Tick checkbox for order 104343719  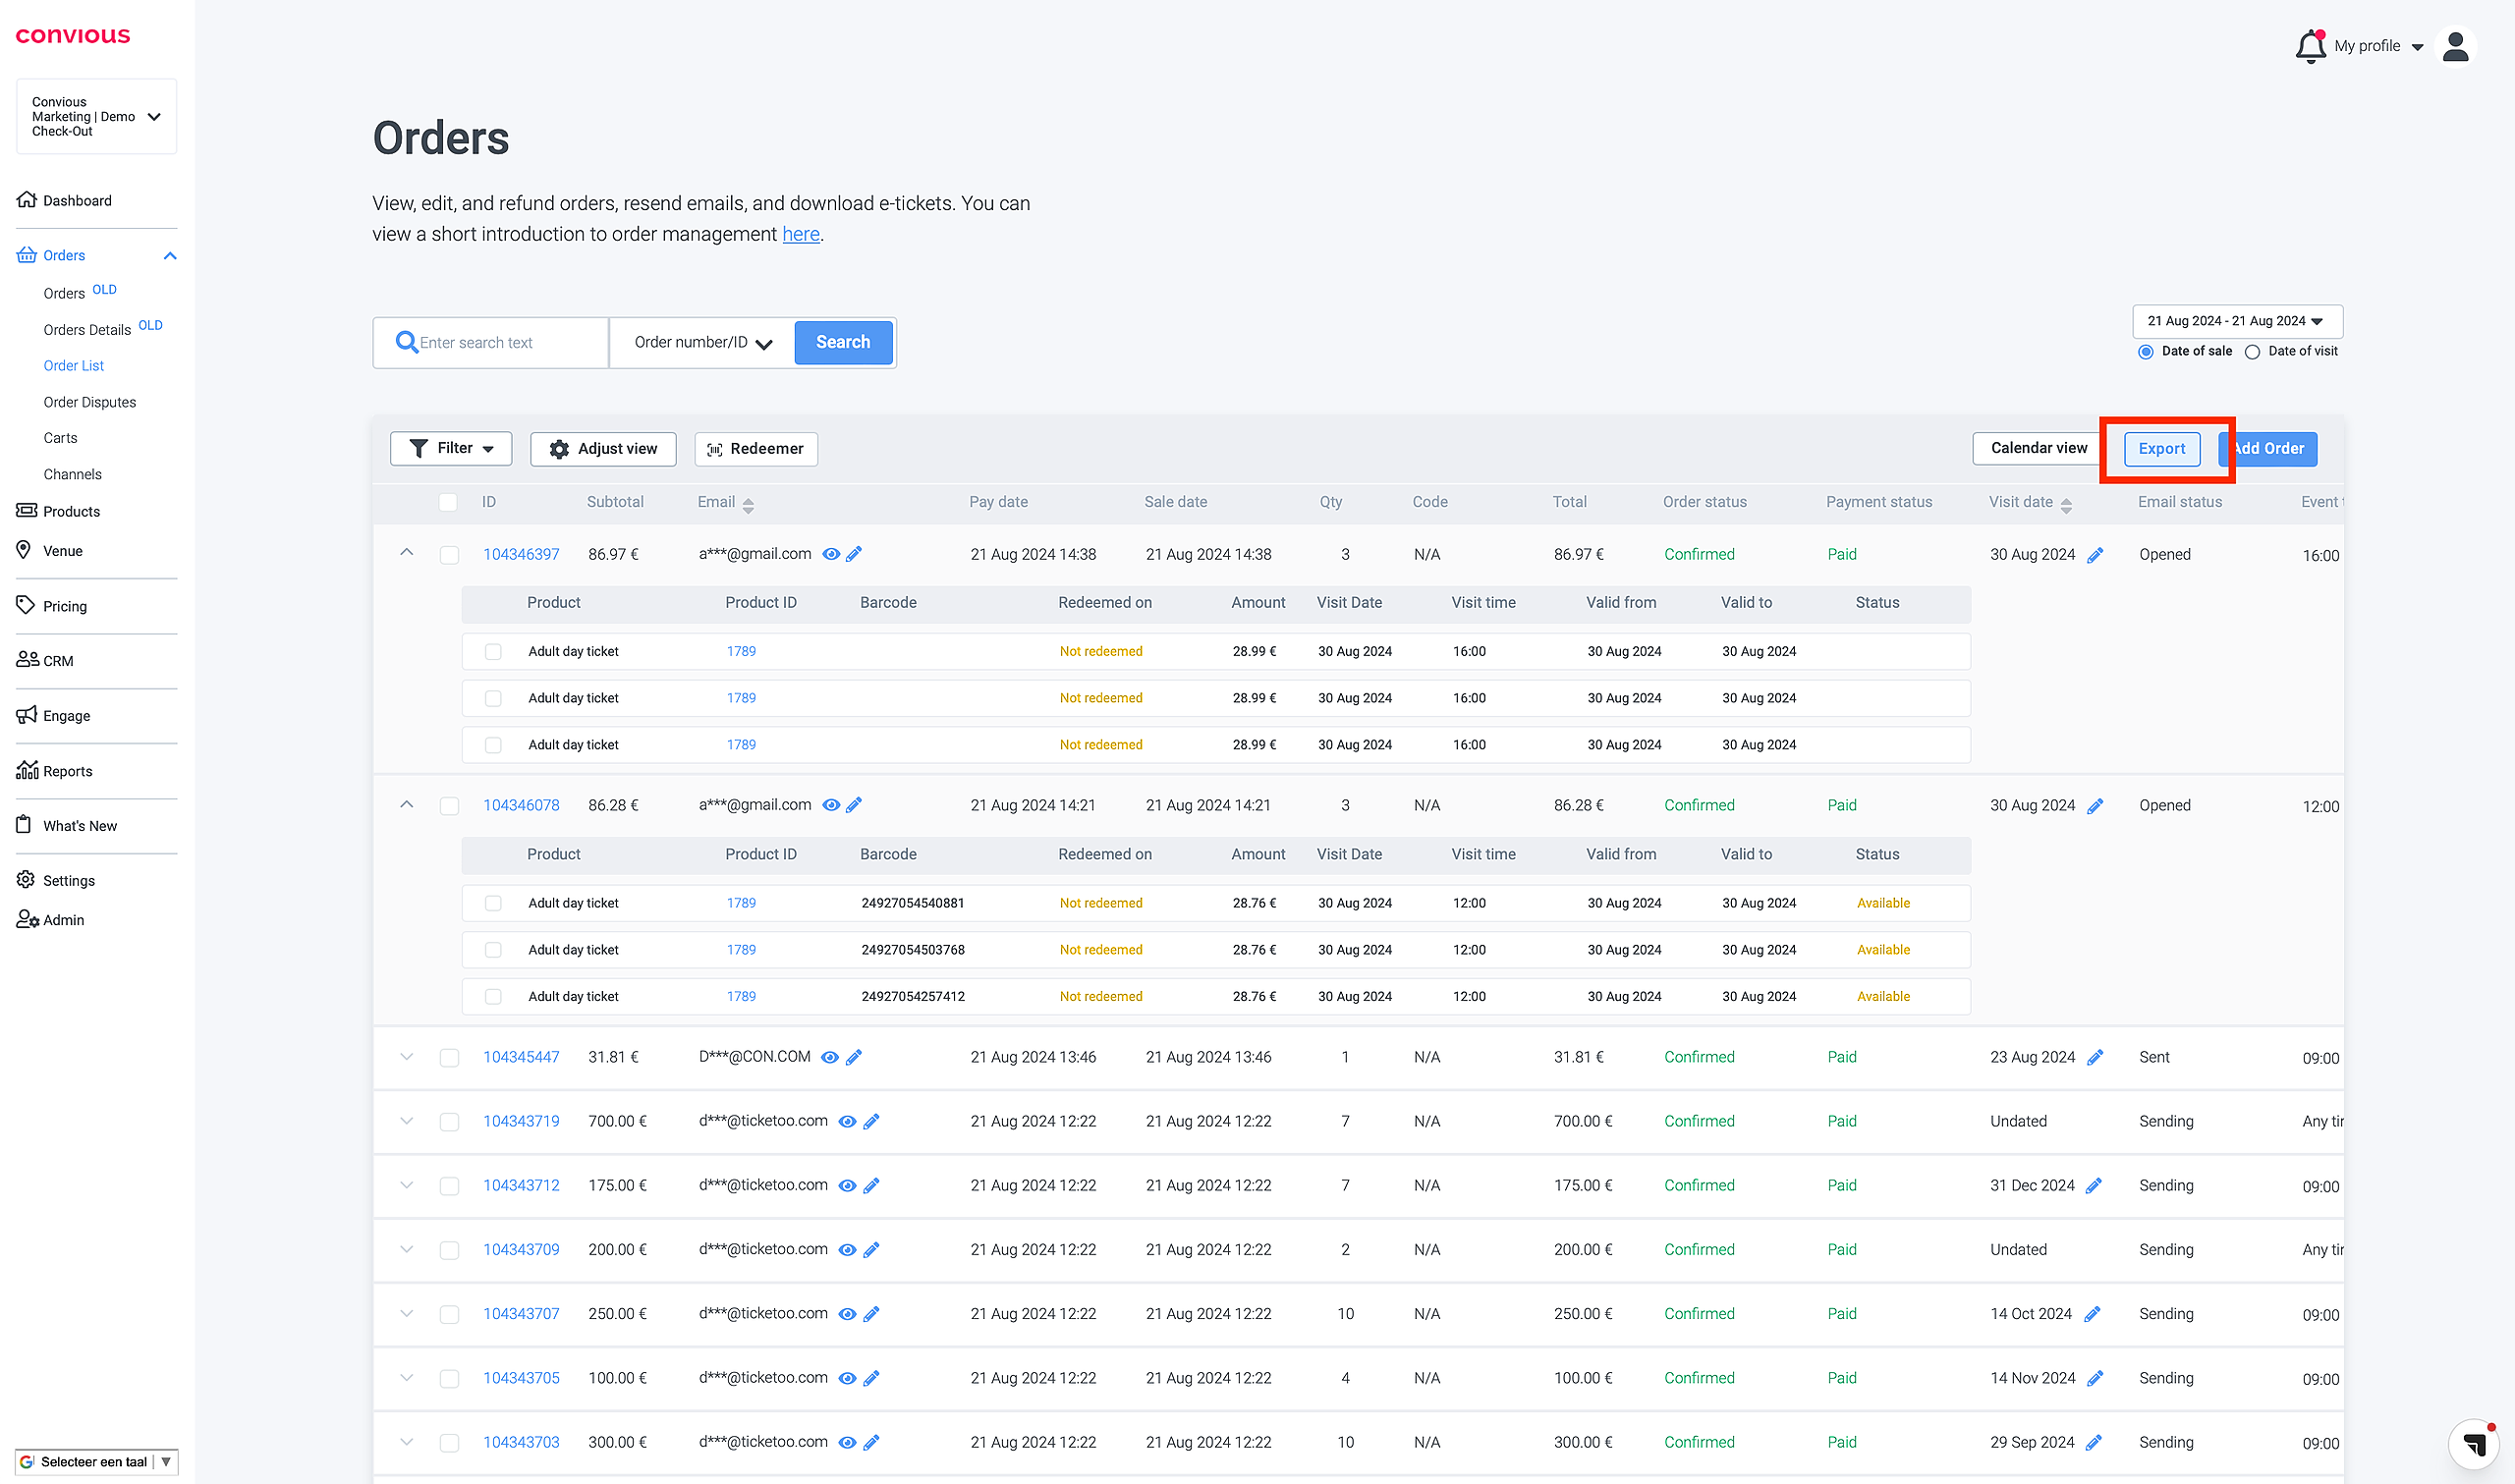449,1122
